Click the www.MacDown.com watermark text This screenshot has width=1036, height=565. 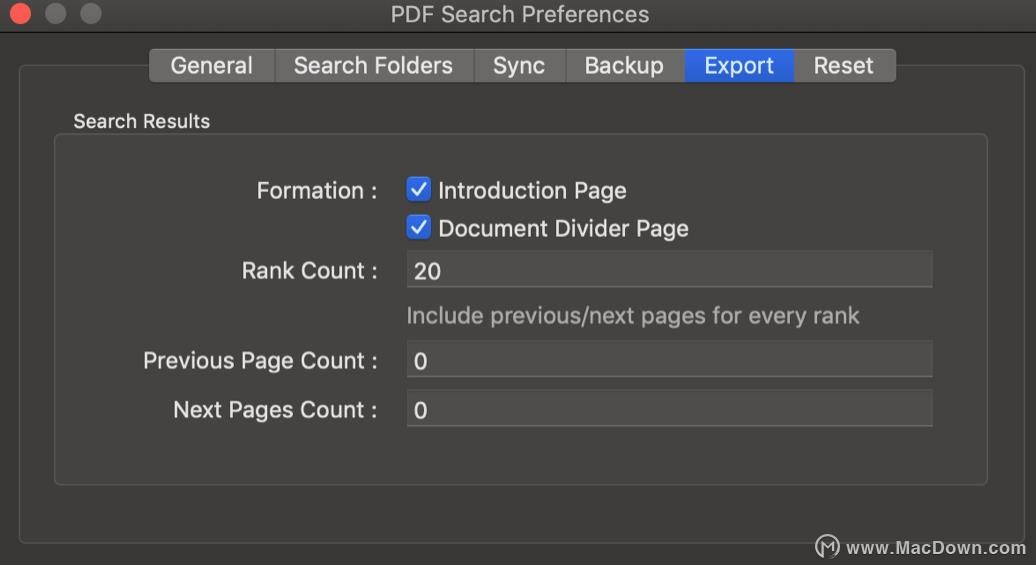pyautogui.click(x=936, y=548)
